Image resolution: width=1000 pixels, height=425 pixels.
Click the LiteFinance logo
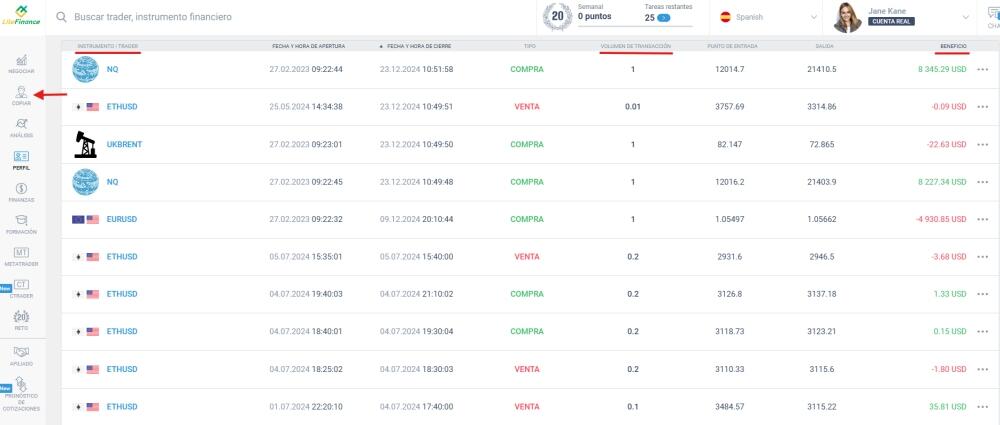click(21, 15)
